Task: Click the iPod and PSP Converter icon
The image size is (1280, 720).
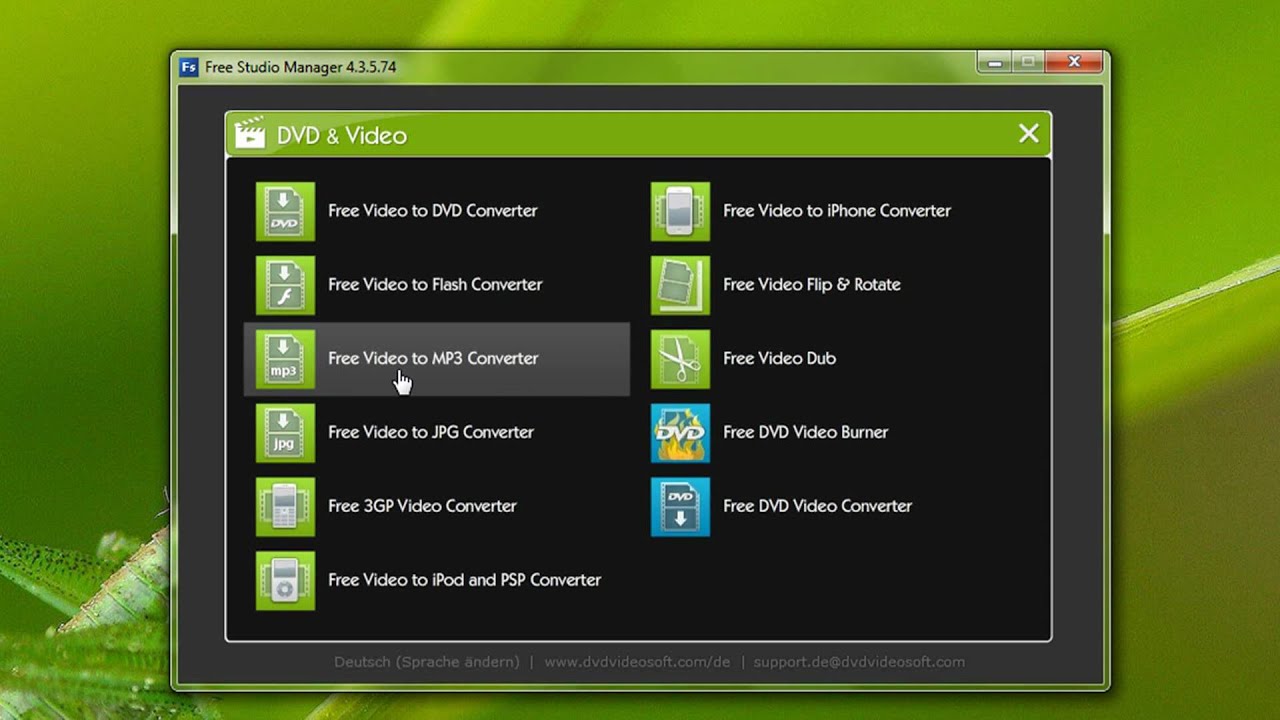Action: pyautogui.click(x=285, y=581)
